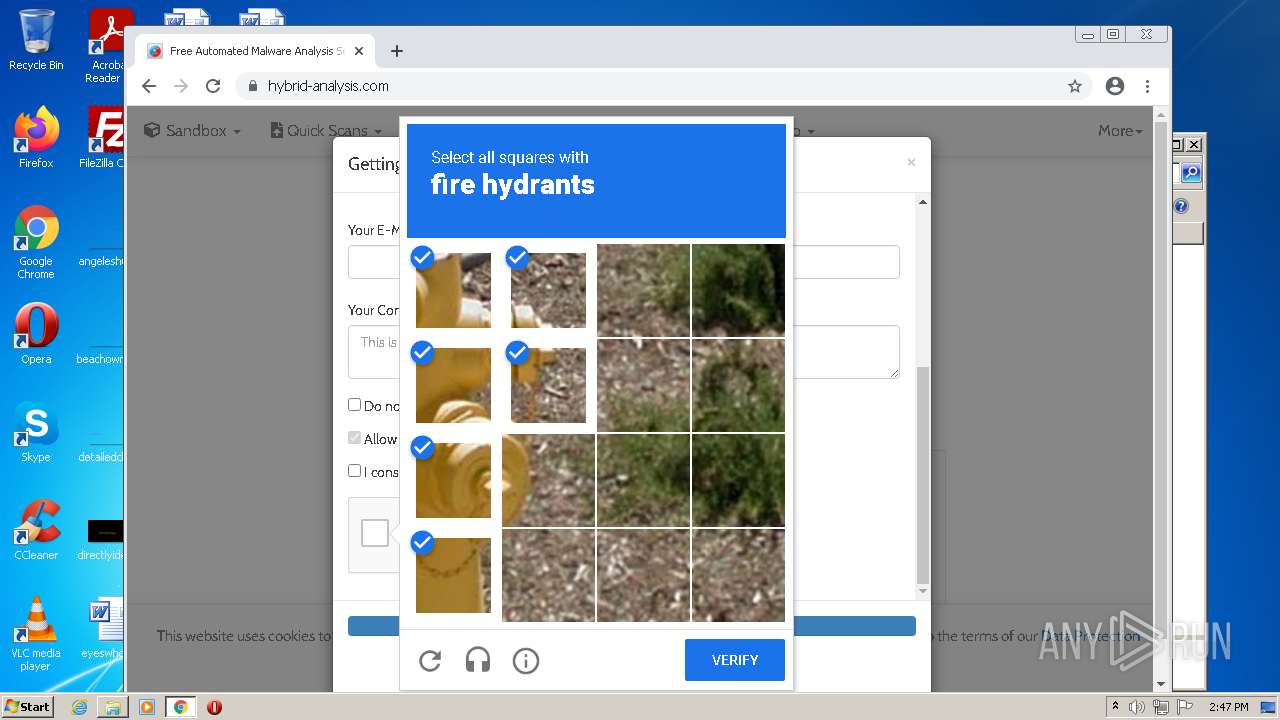Open the captcha info help icon

526,660
